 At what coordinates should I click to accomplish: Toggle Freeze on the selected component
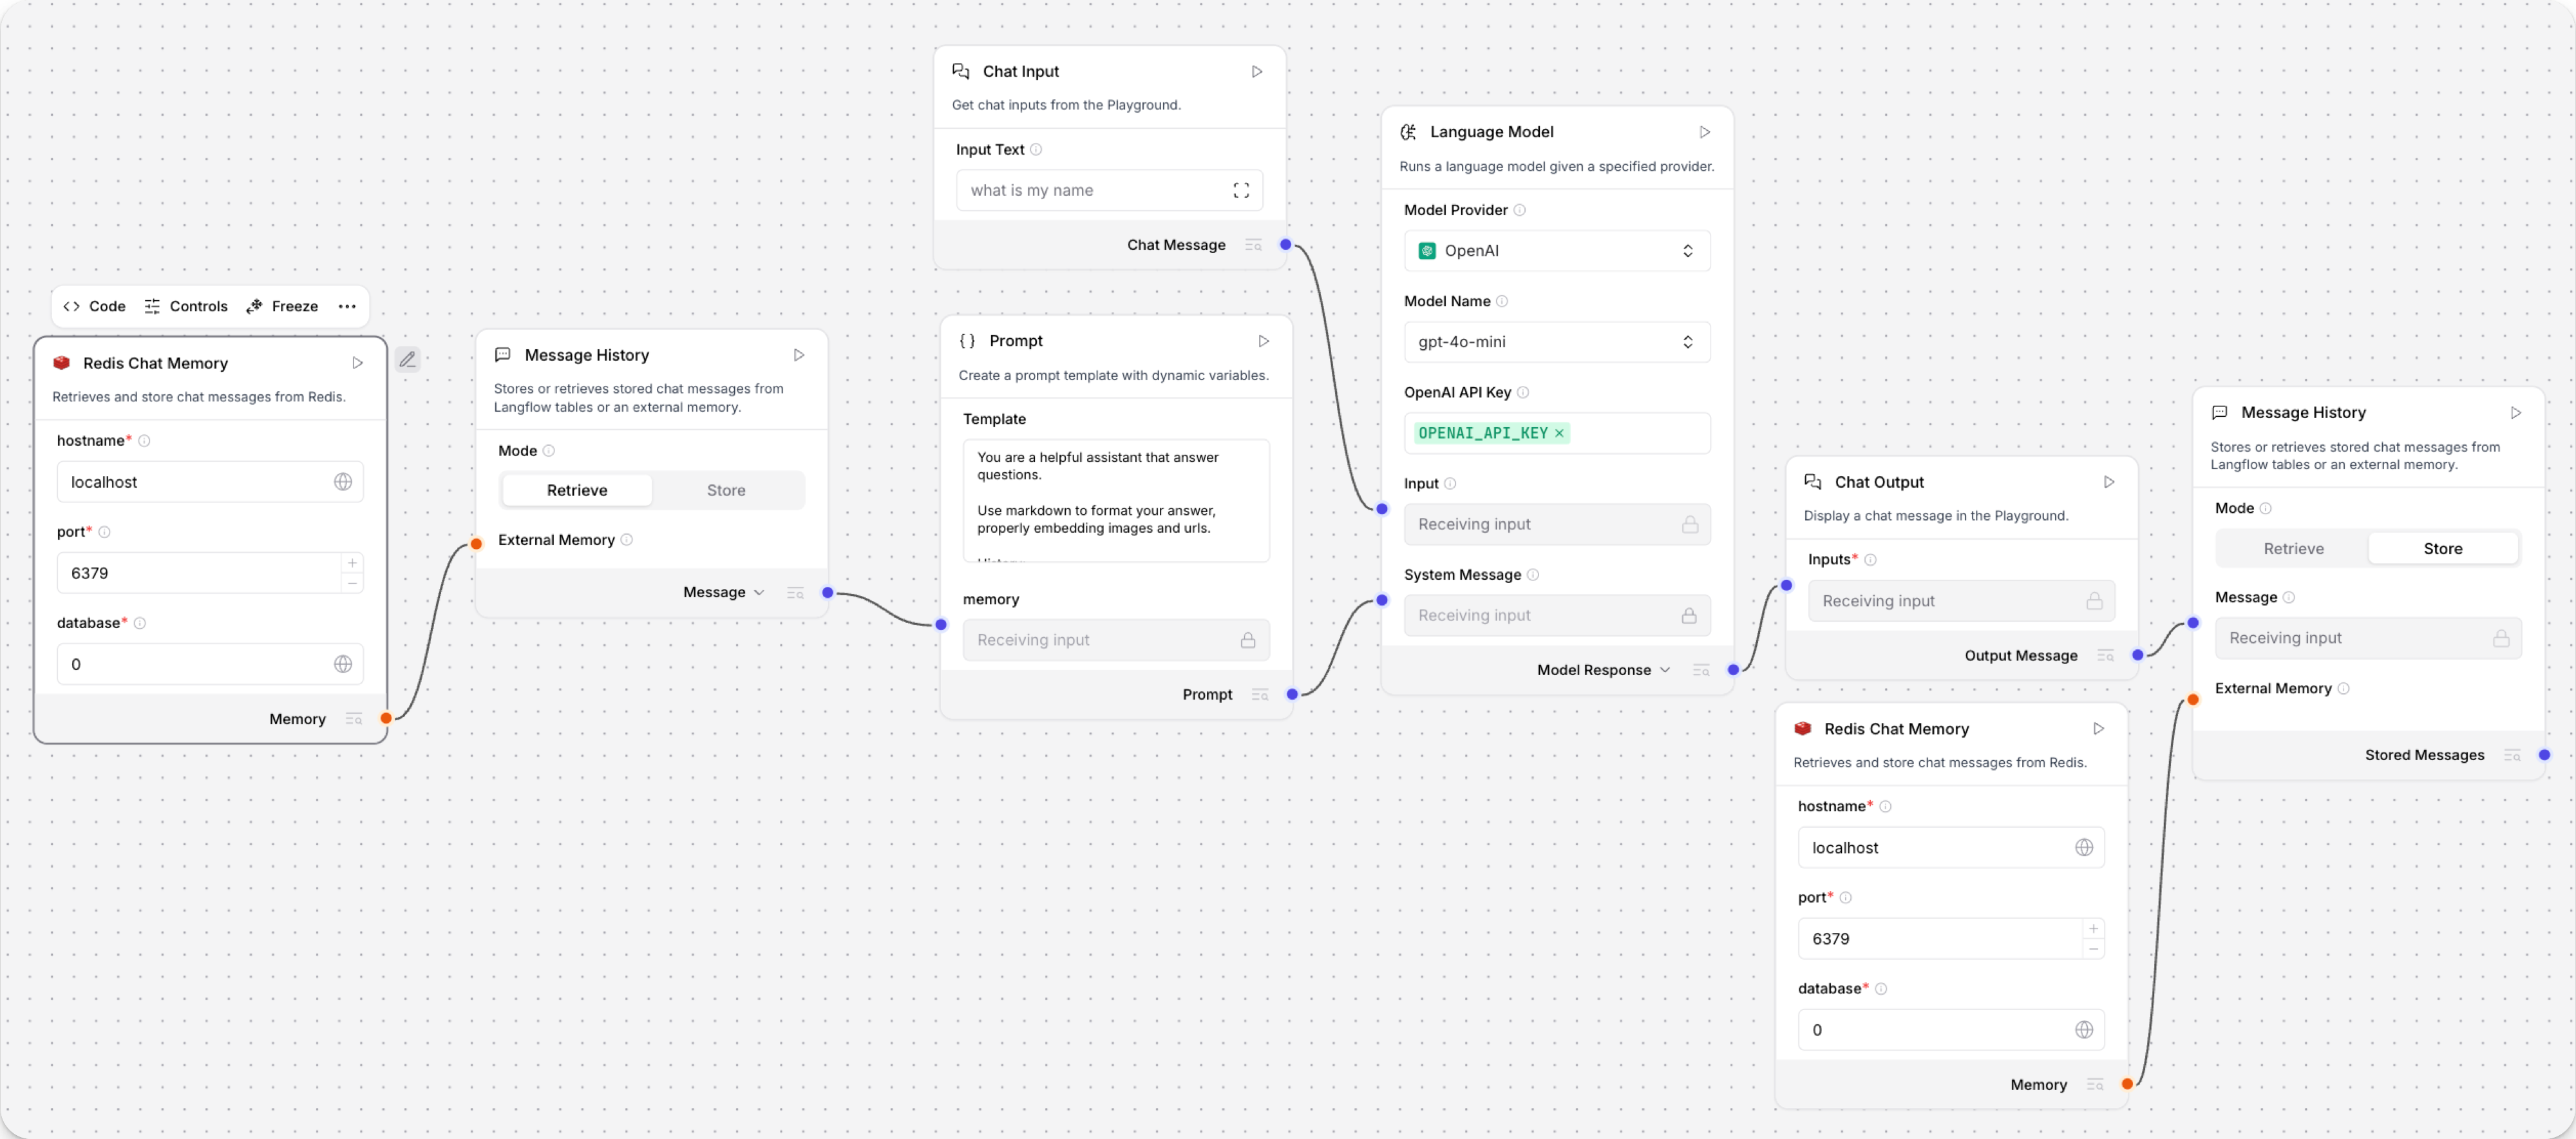[x=283, y=306]
